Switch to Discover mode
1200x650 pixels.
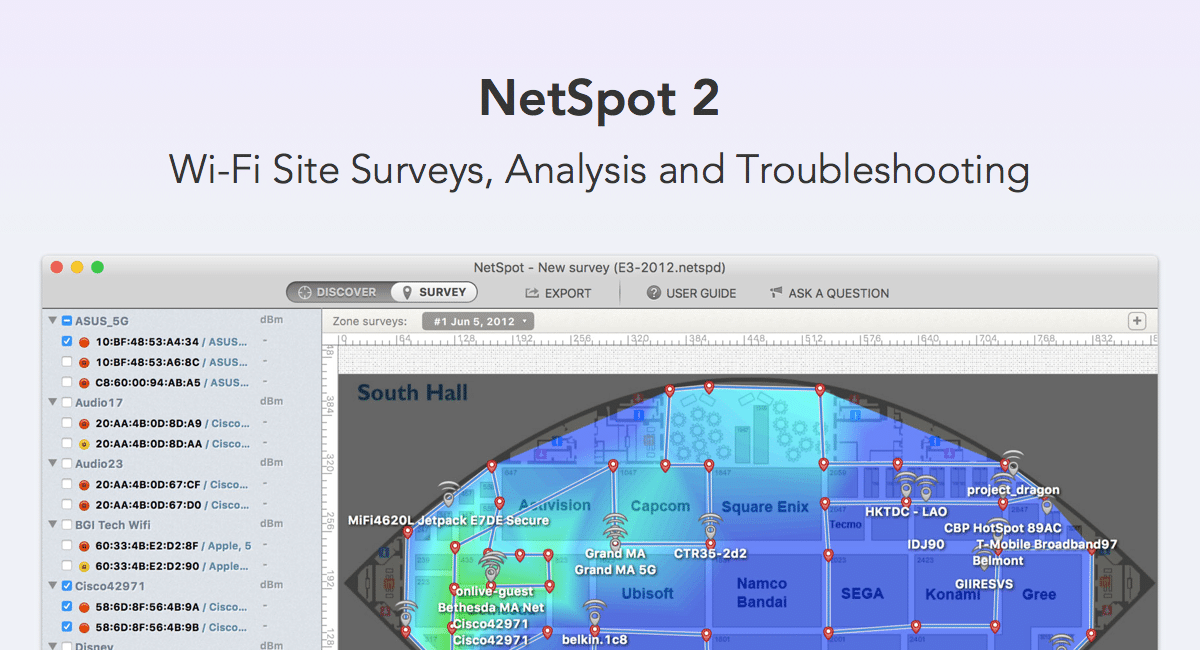[336, 292]
